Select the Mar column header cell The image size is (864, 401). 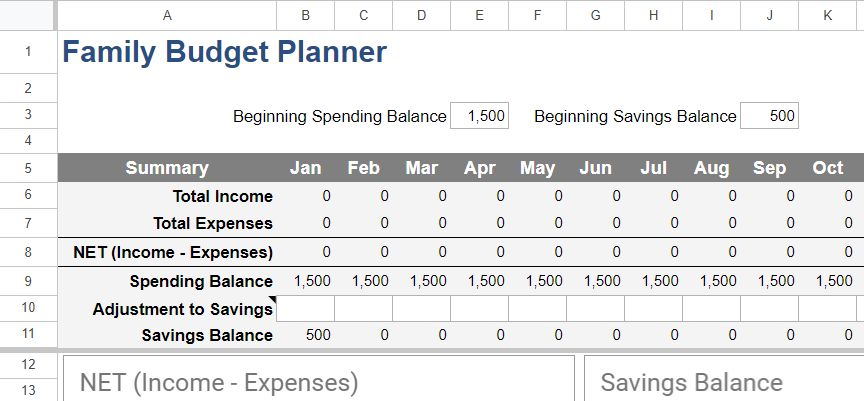(422, 168)
